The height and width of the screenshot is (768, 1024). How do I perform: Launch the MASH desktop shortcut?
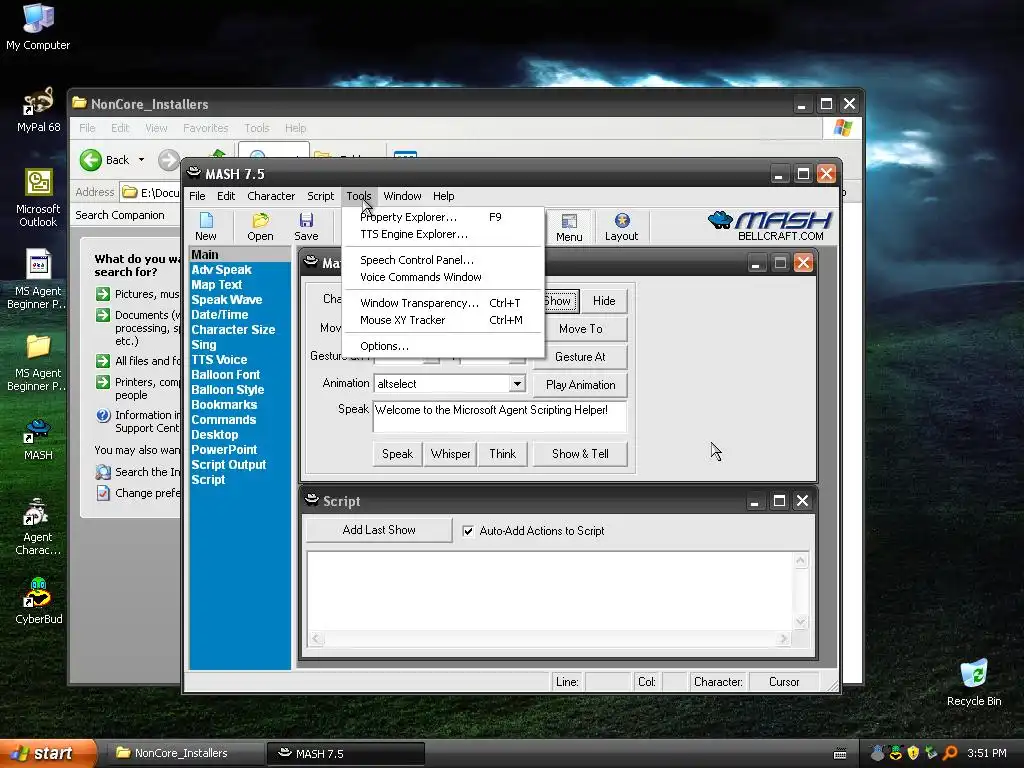pos(38,440)
